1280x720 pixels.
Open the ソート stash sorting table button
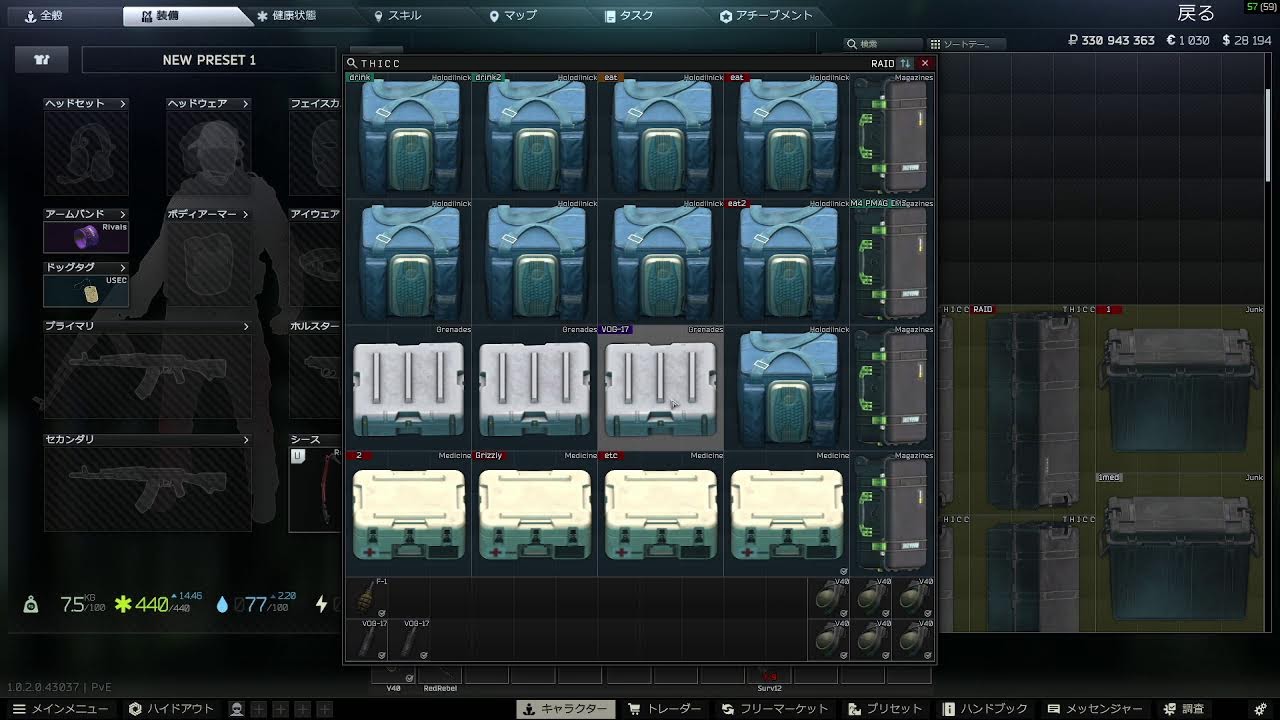point(966,44)
